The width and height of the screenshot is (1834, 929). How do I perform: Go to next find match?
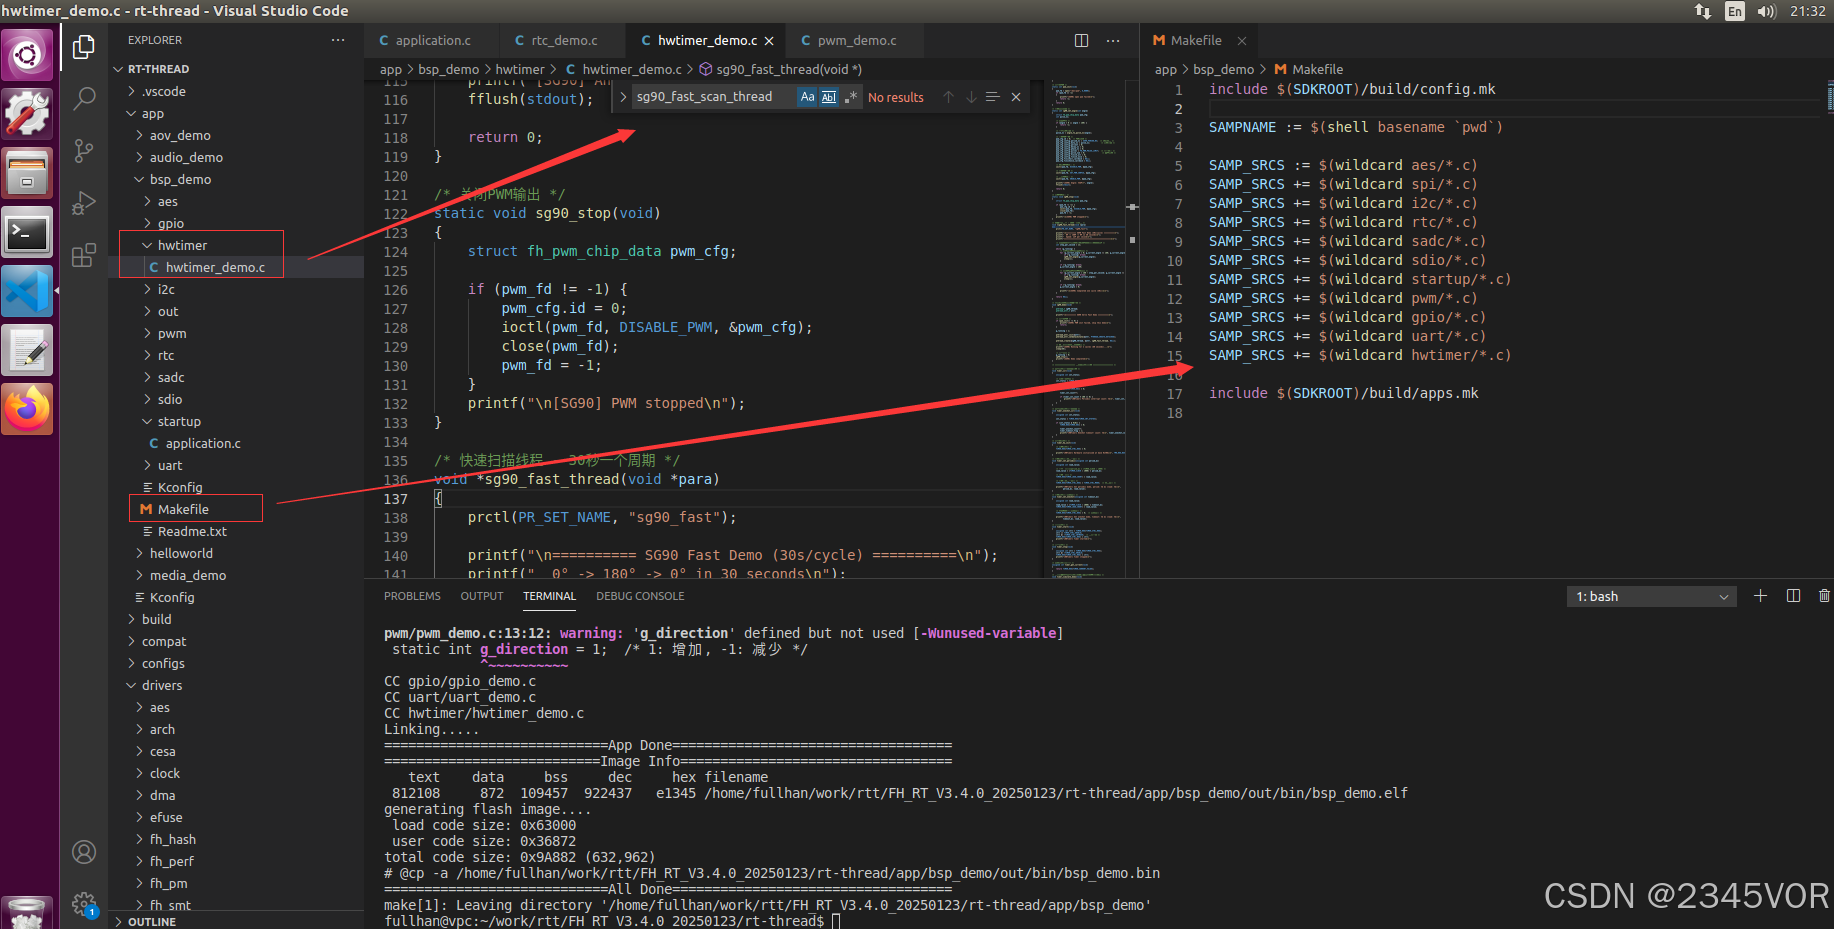(x=971, y=97)
